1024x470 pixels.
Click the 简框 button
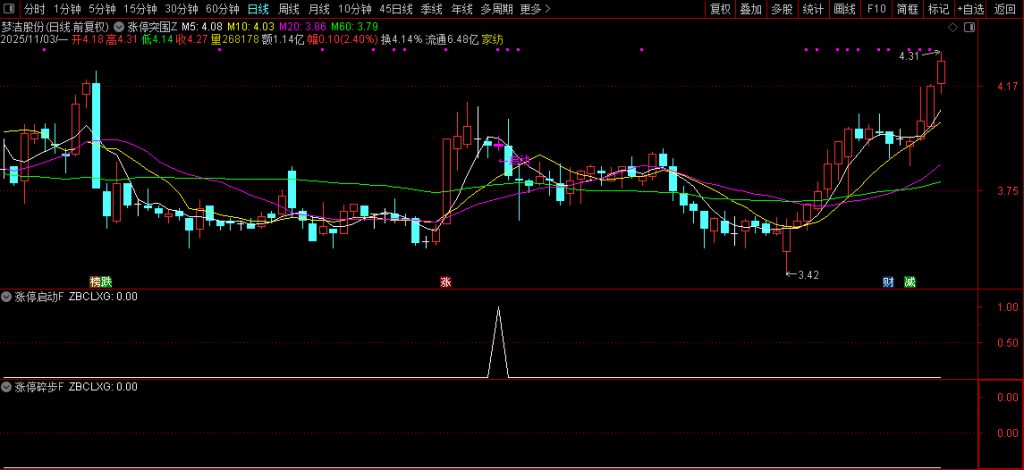pyautogui.click(x=907, y=9)
